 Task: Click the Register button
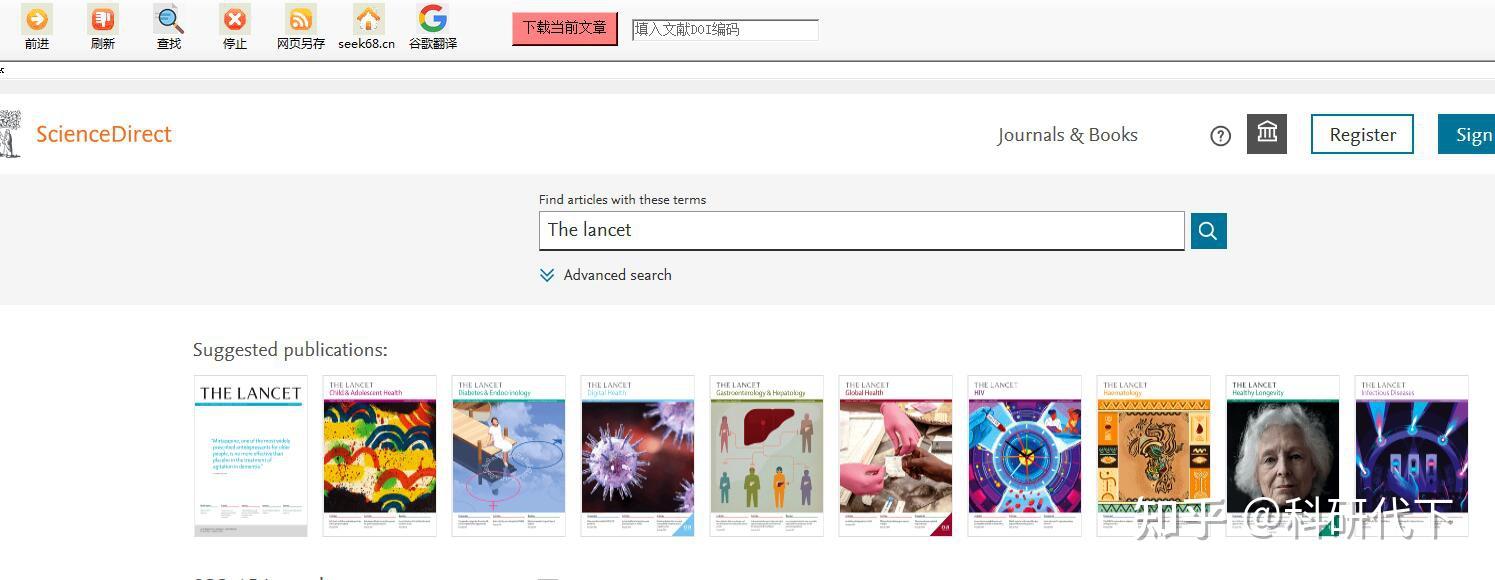pyautogui.click(x=1361, y=134)
